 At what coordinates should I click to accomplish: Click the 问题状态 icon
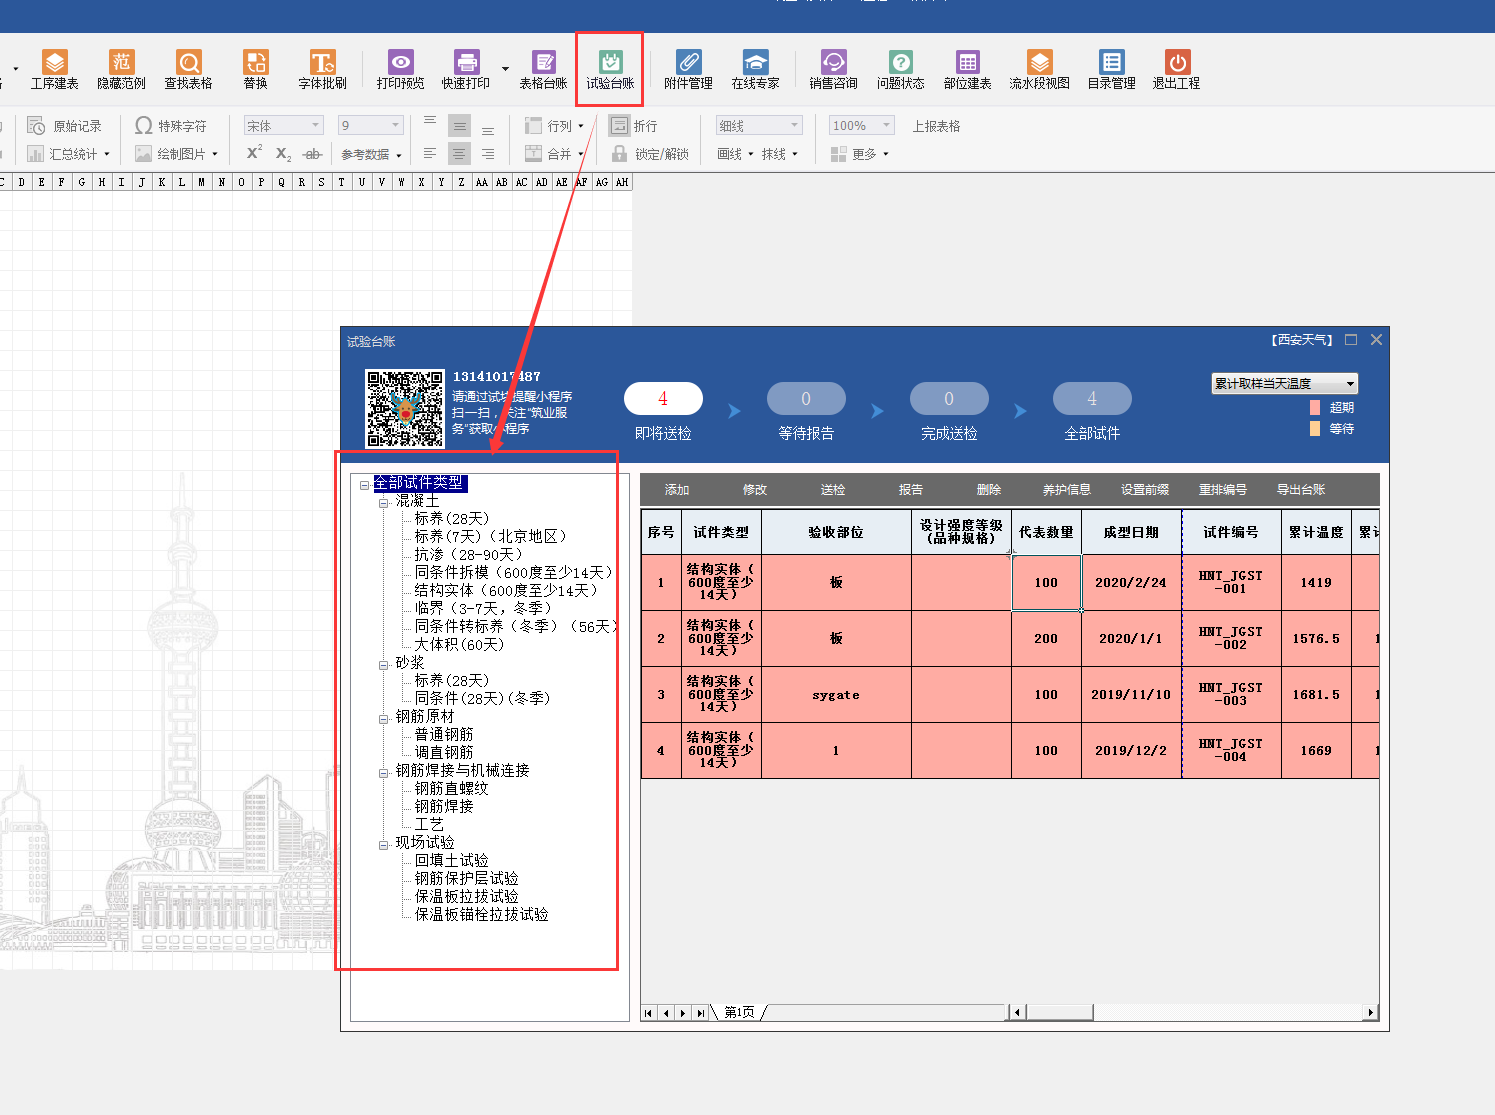(900, 70)
